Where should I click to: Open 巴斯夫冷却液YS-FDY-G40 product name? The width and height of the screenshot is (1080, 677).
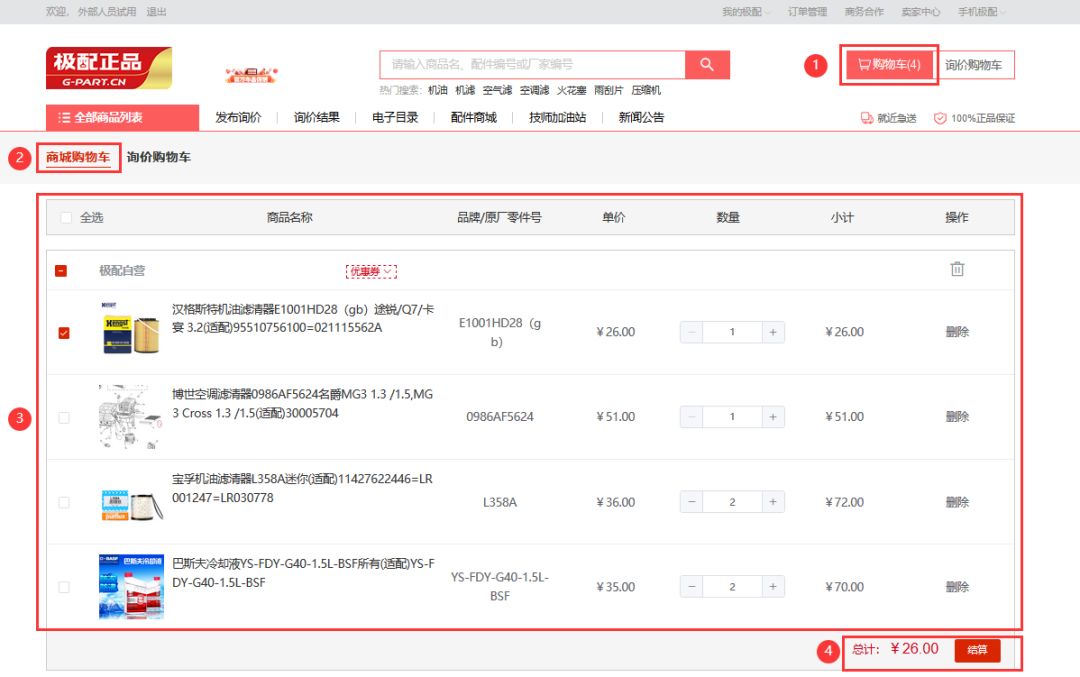(x=303, y=573)
